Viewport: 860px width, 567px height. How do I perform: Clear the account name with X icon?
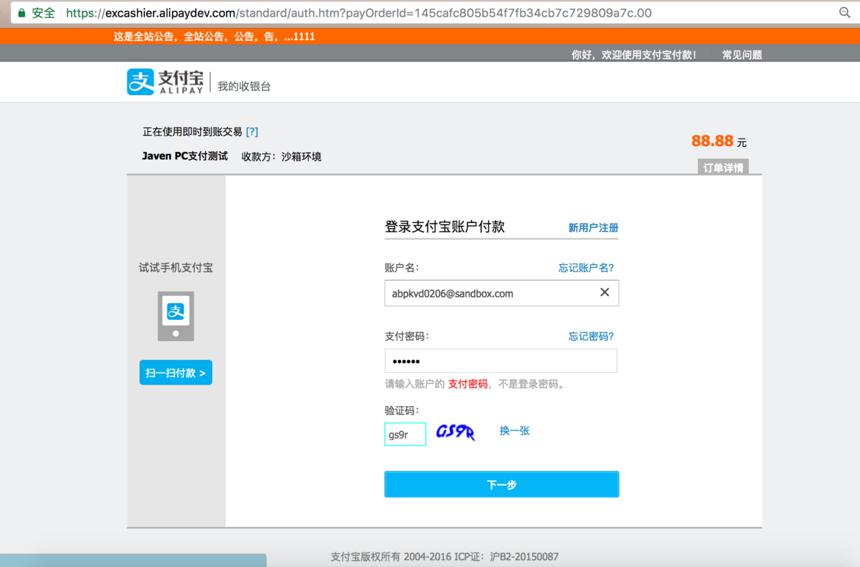click(604, 292)
